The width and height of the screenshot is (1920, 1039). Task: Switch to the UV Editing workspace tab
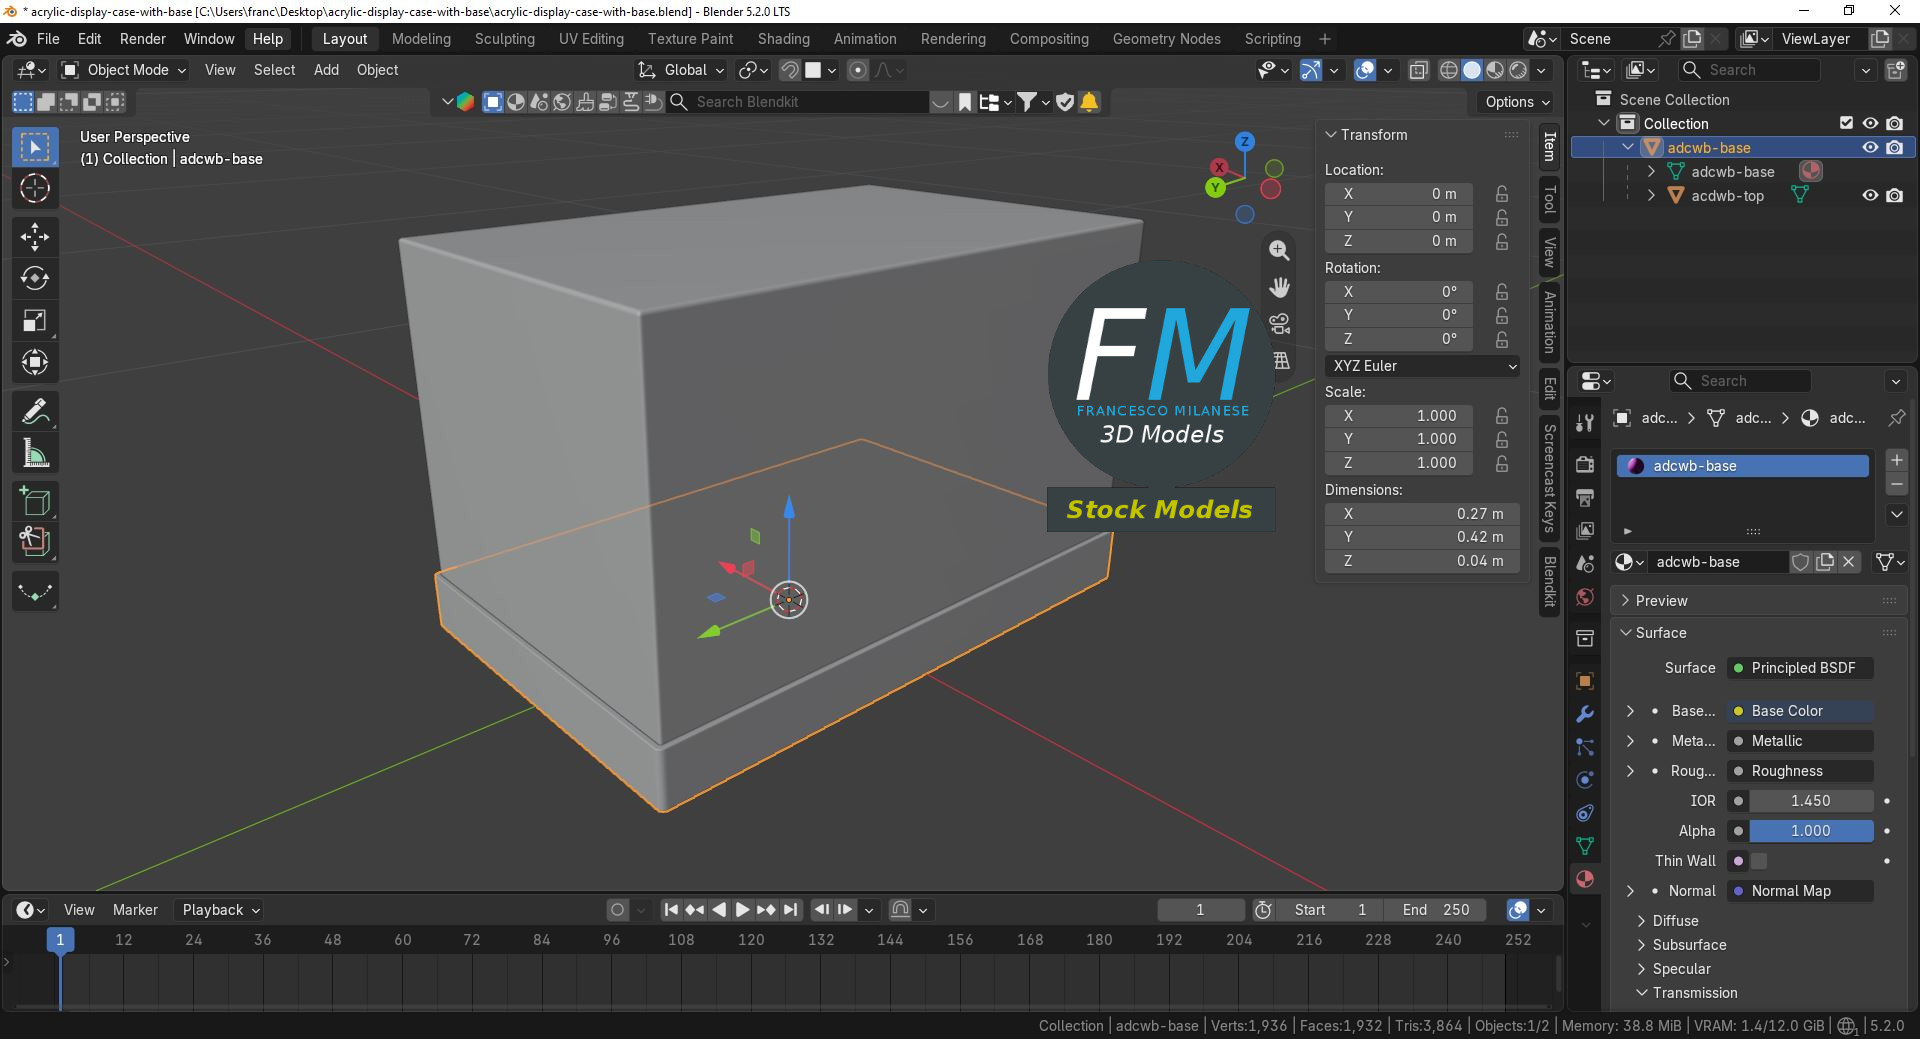(x=591, y=39)
